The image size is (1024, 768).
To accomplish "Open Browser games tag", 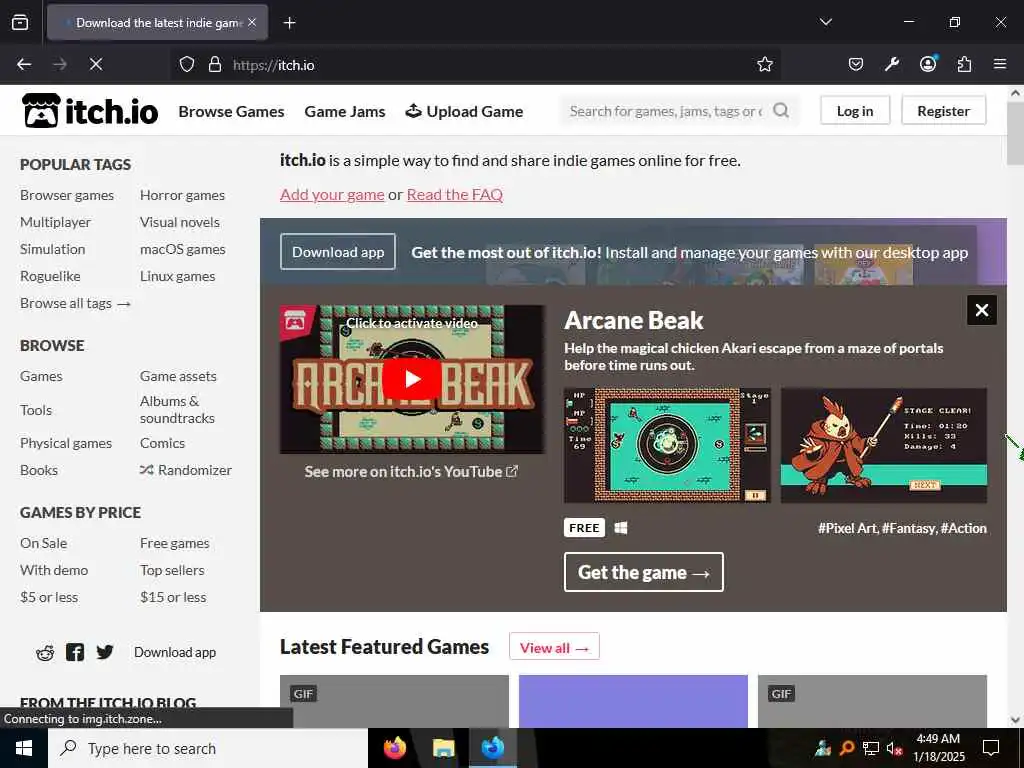I will (67, 195).
